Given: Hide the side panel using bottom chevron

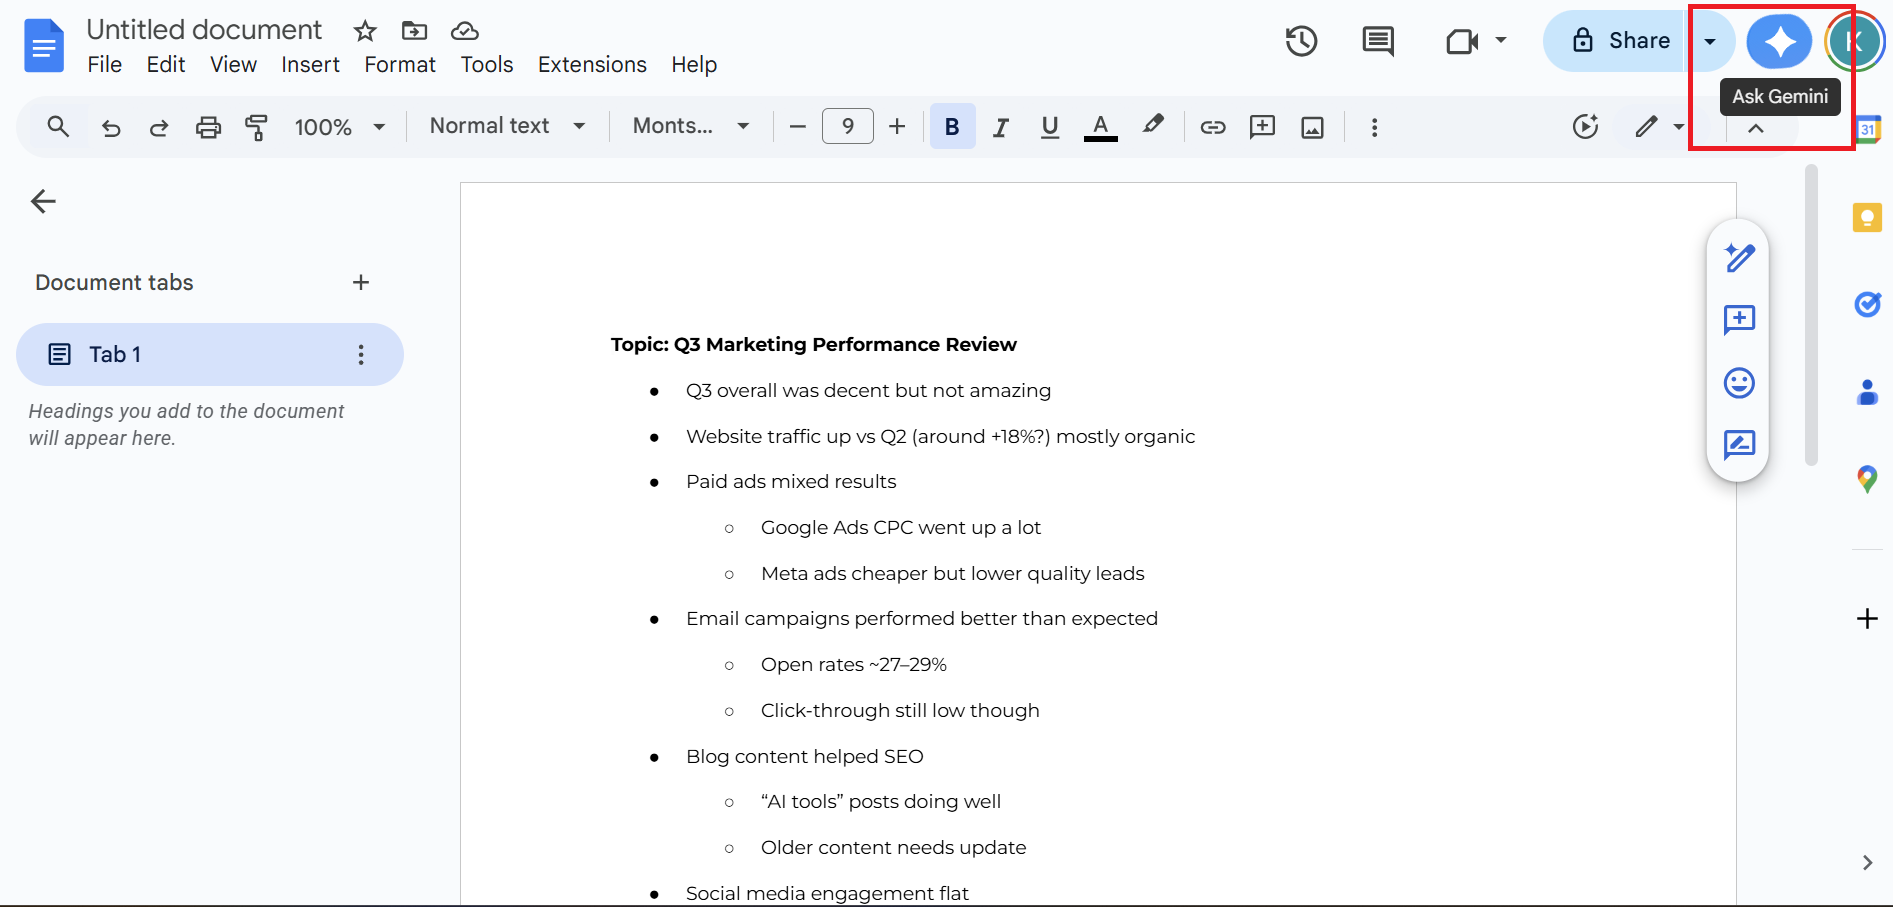Looking at the screenshot, I should point(1867,862).
